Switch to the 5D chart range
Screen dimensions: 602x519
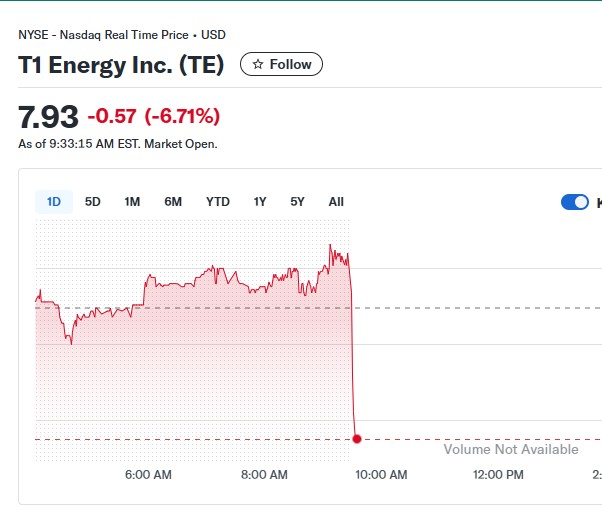pos(93,202)
